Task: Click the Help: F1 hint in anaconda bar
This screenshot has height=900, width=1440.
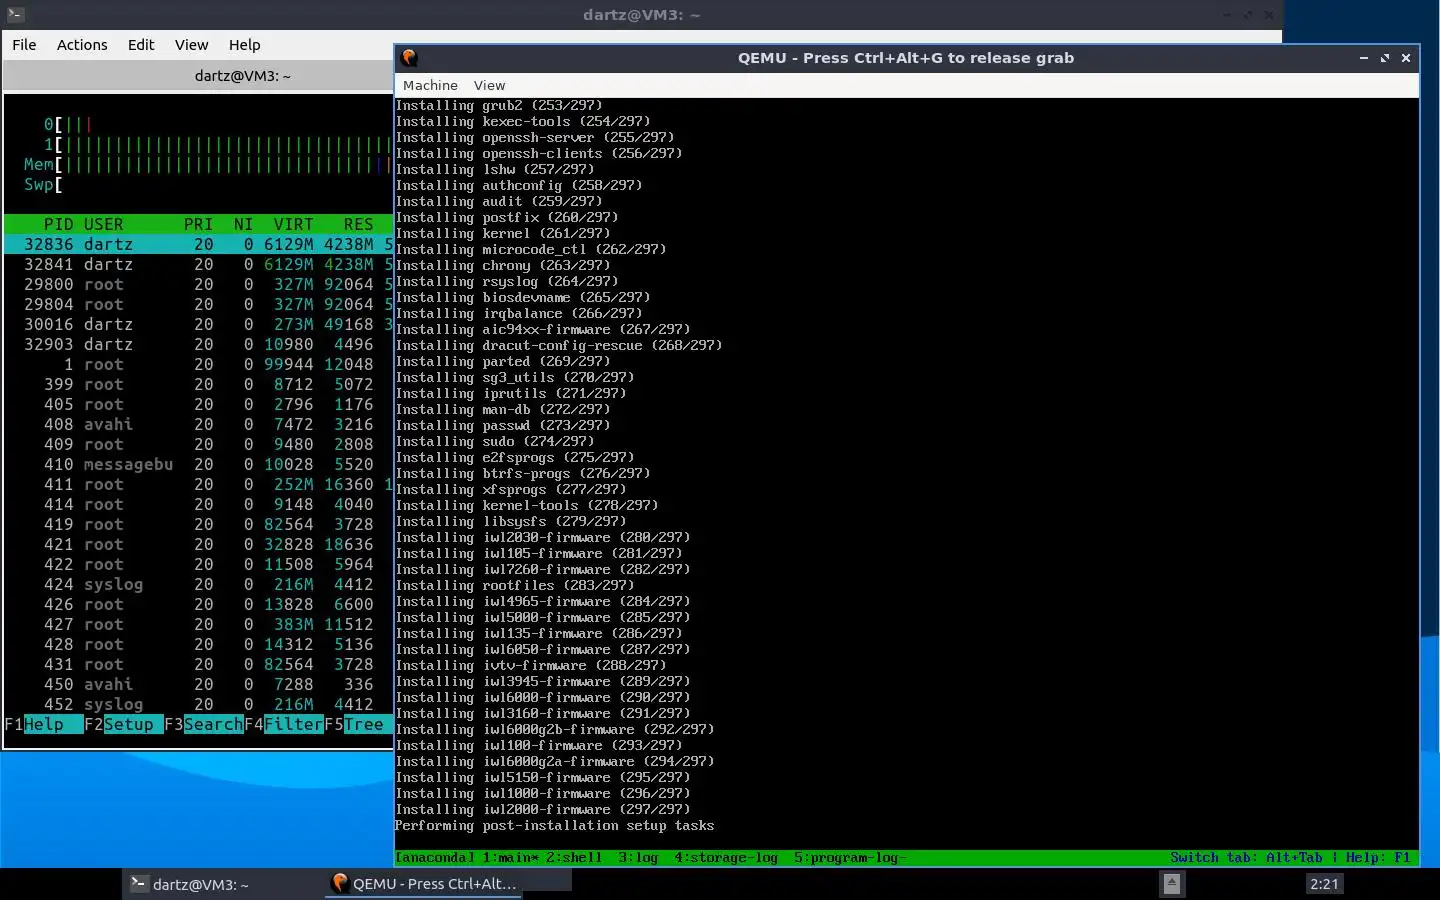Action: [1378, 857]
